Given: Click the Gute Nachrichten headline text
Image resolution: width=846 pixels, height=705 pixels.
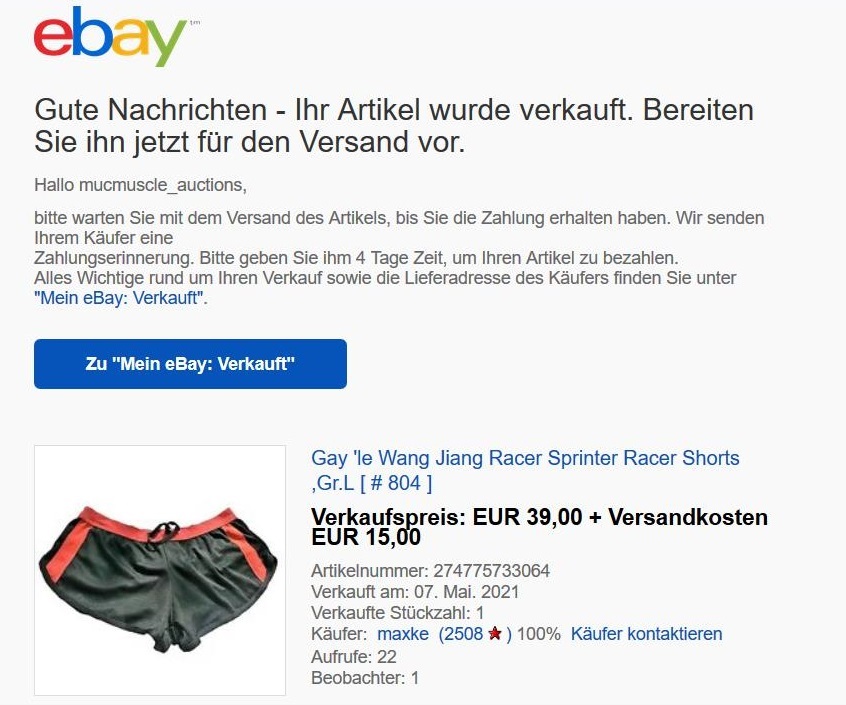Looking at the screenshot, I should point(394,126).
